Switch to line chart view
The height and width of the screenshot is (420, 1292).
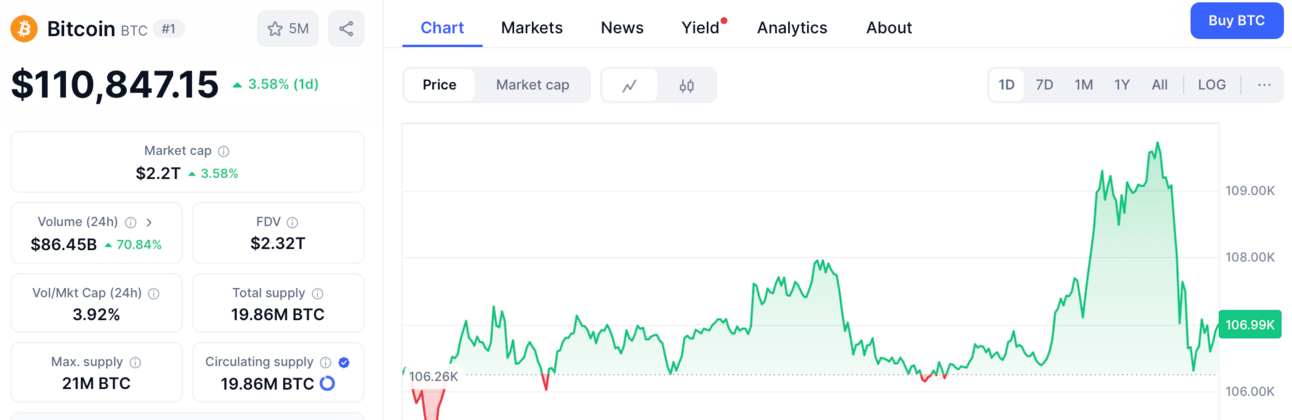630,85
